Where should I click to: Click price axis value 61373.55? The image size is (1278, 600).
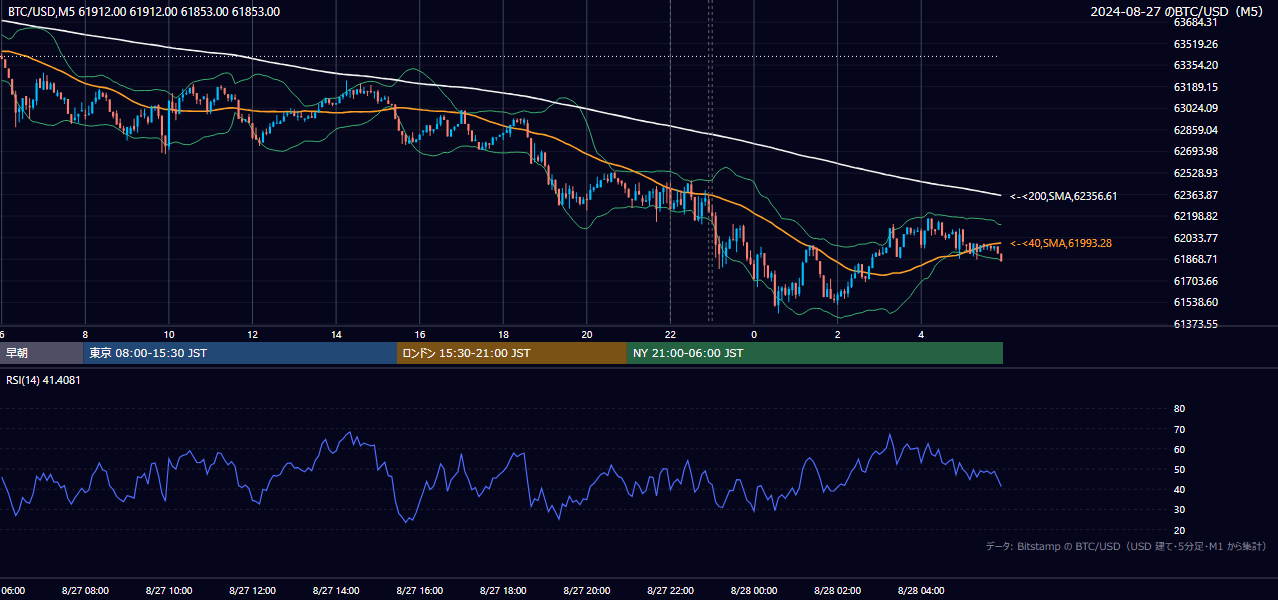(x=1195, y=324)
